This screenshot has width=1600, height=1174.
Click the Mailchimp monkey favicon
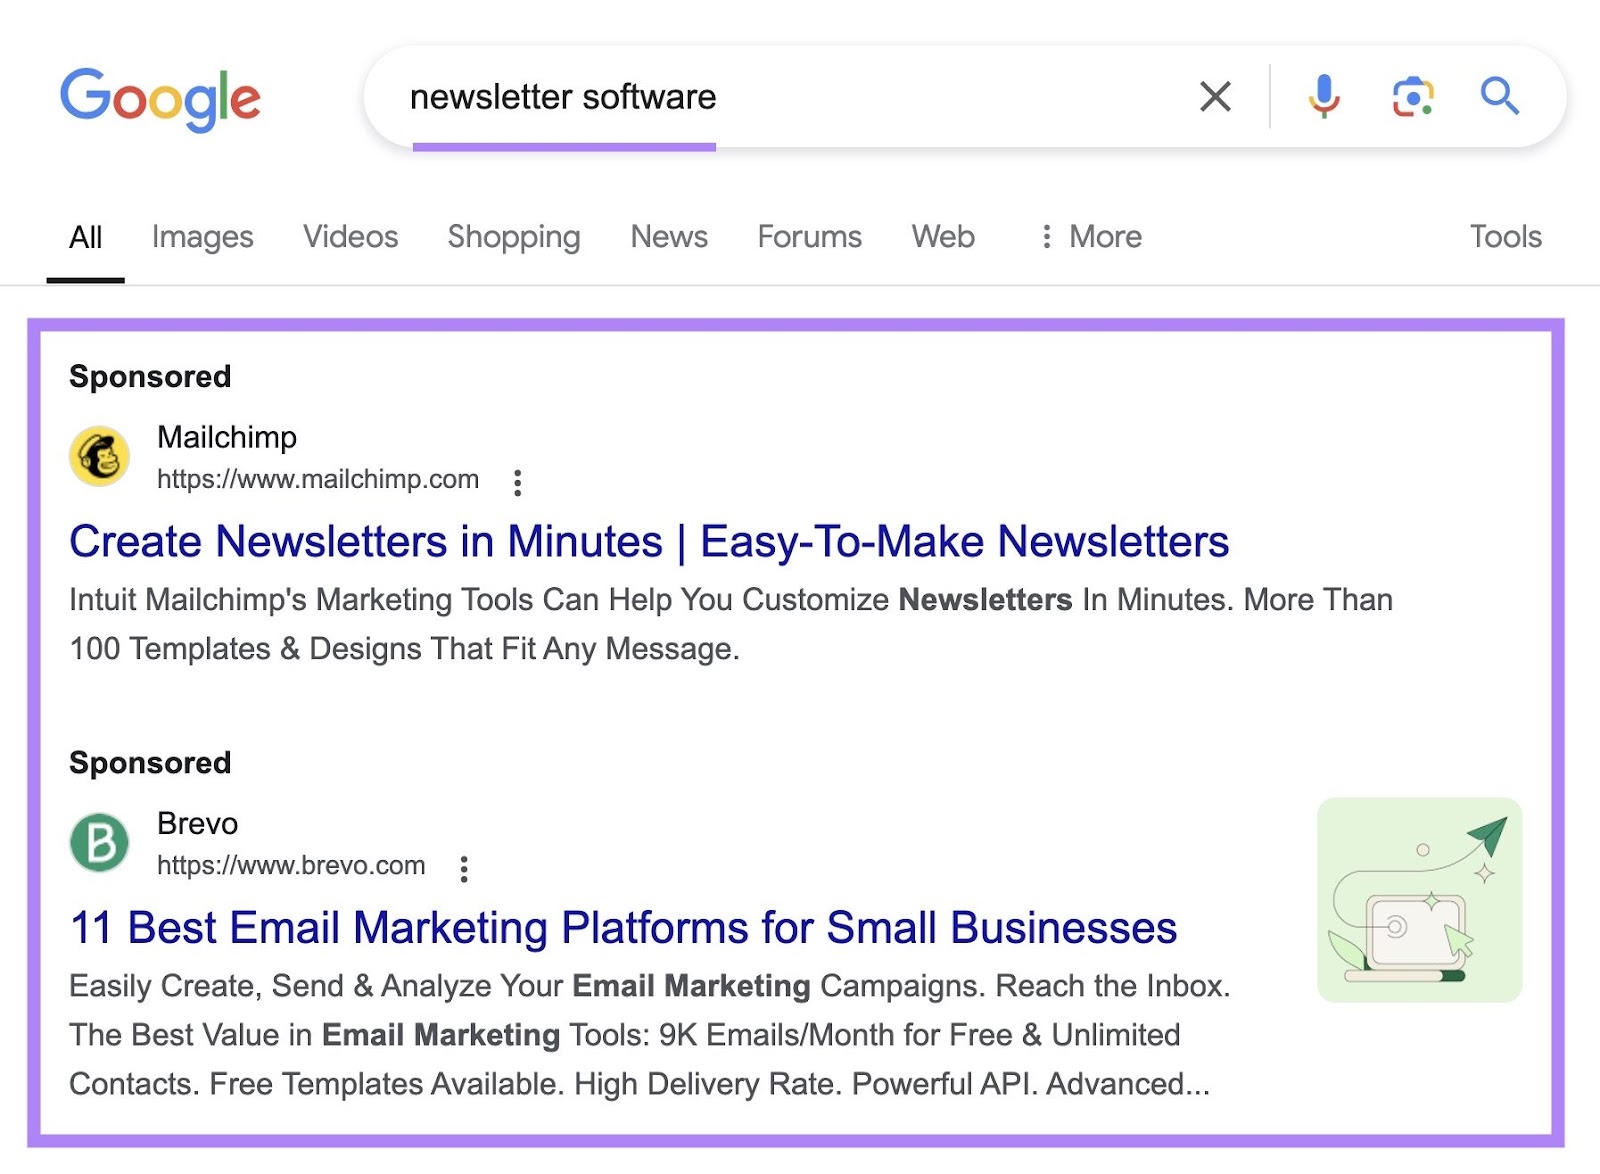click(98, 456)
